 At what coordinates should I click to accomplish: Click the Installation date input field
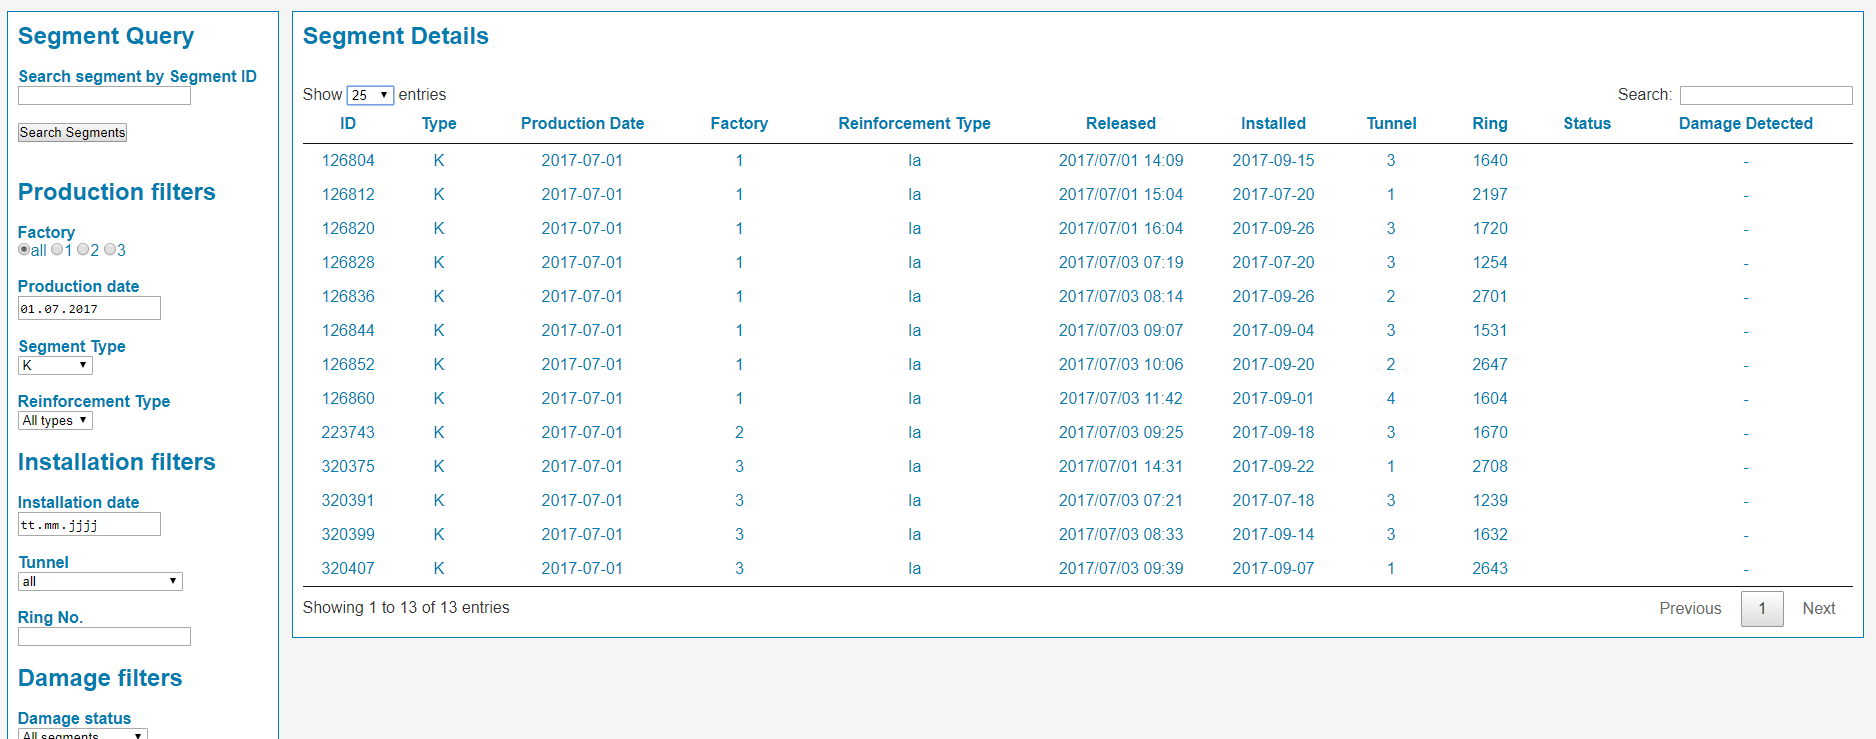(x=89, y=525)
